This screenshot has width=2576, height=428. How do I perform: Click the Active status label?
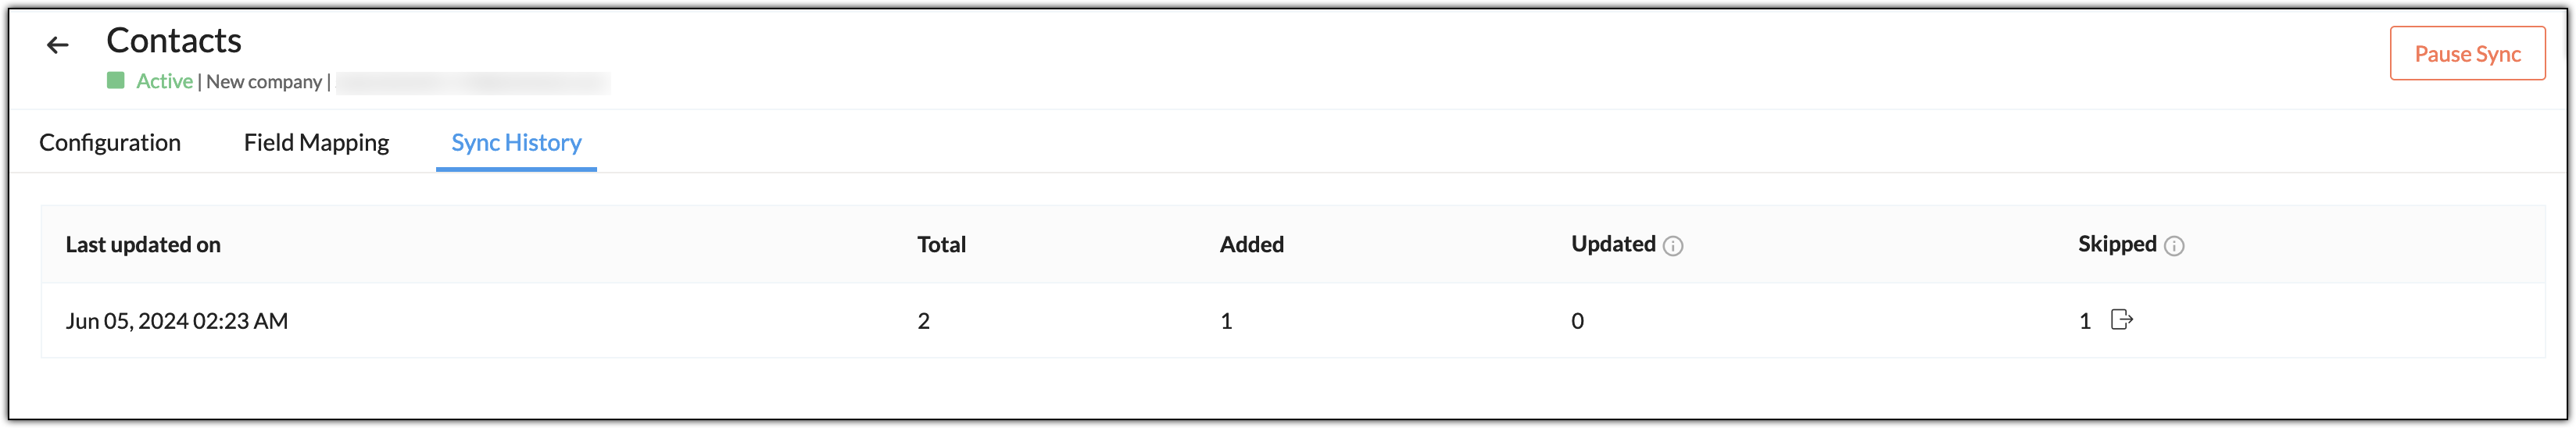[x=165, y=81]
